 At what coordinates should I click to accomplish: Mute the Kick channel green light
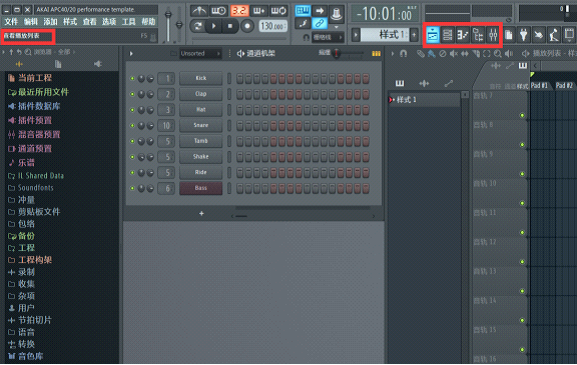tap(132, 78)
